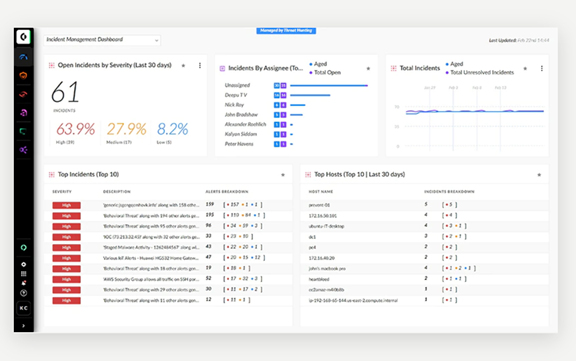
Task: Open Open Incidents widget three-dot menu
Action: coord(200,65)
